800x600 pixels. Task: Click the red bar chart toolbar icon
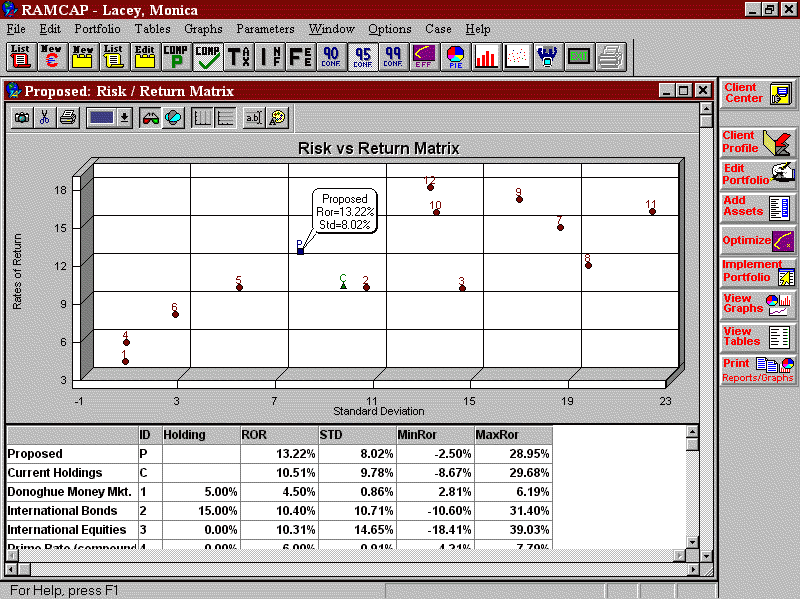486,57
